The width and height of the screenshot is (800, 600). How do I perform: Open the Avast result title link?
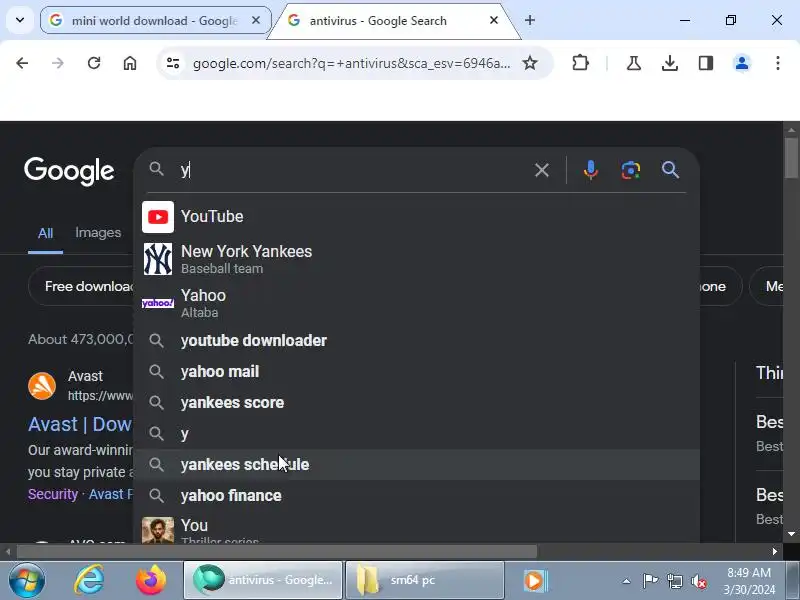[x=80, y=424]
